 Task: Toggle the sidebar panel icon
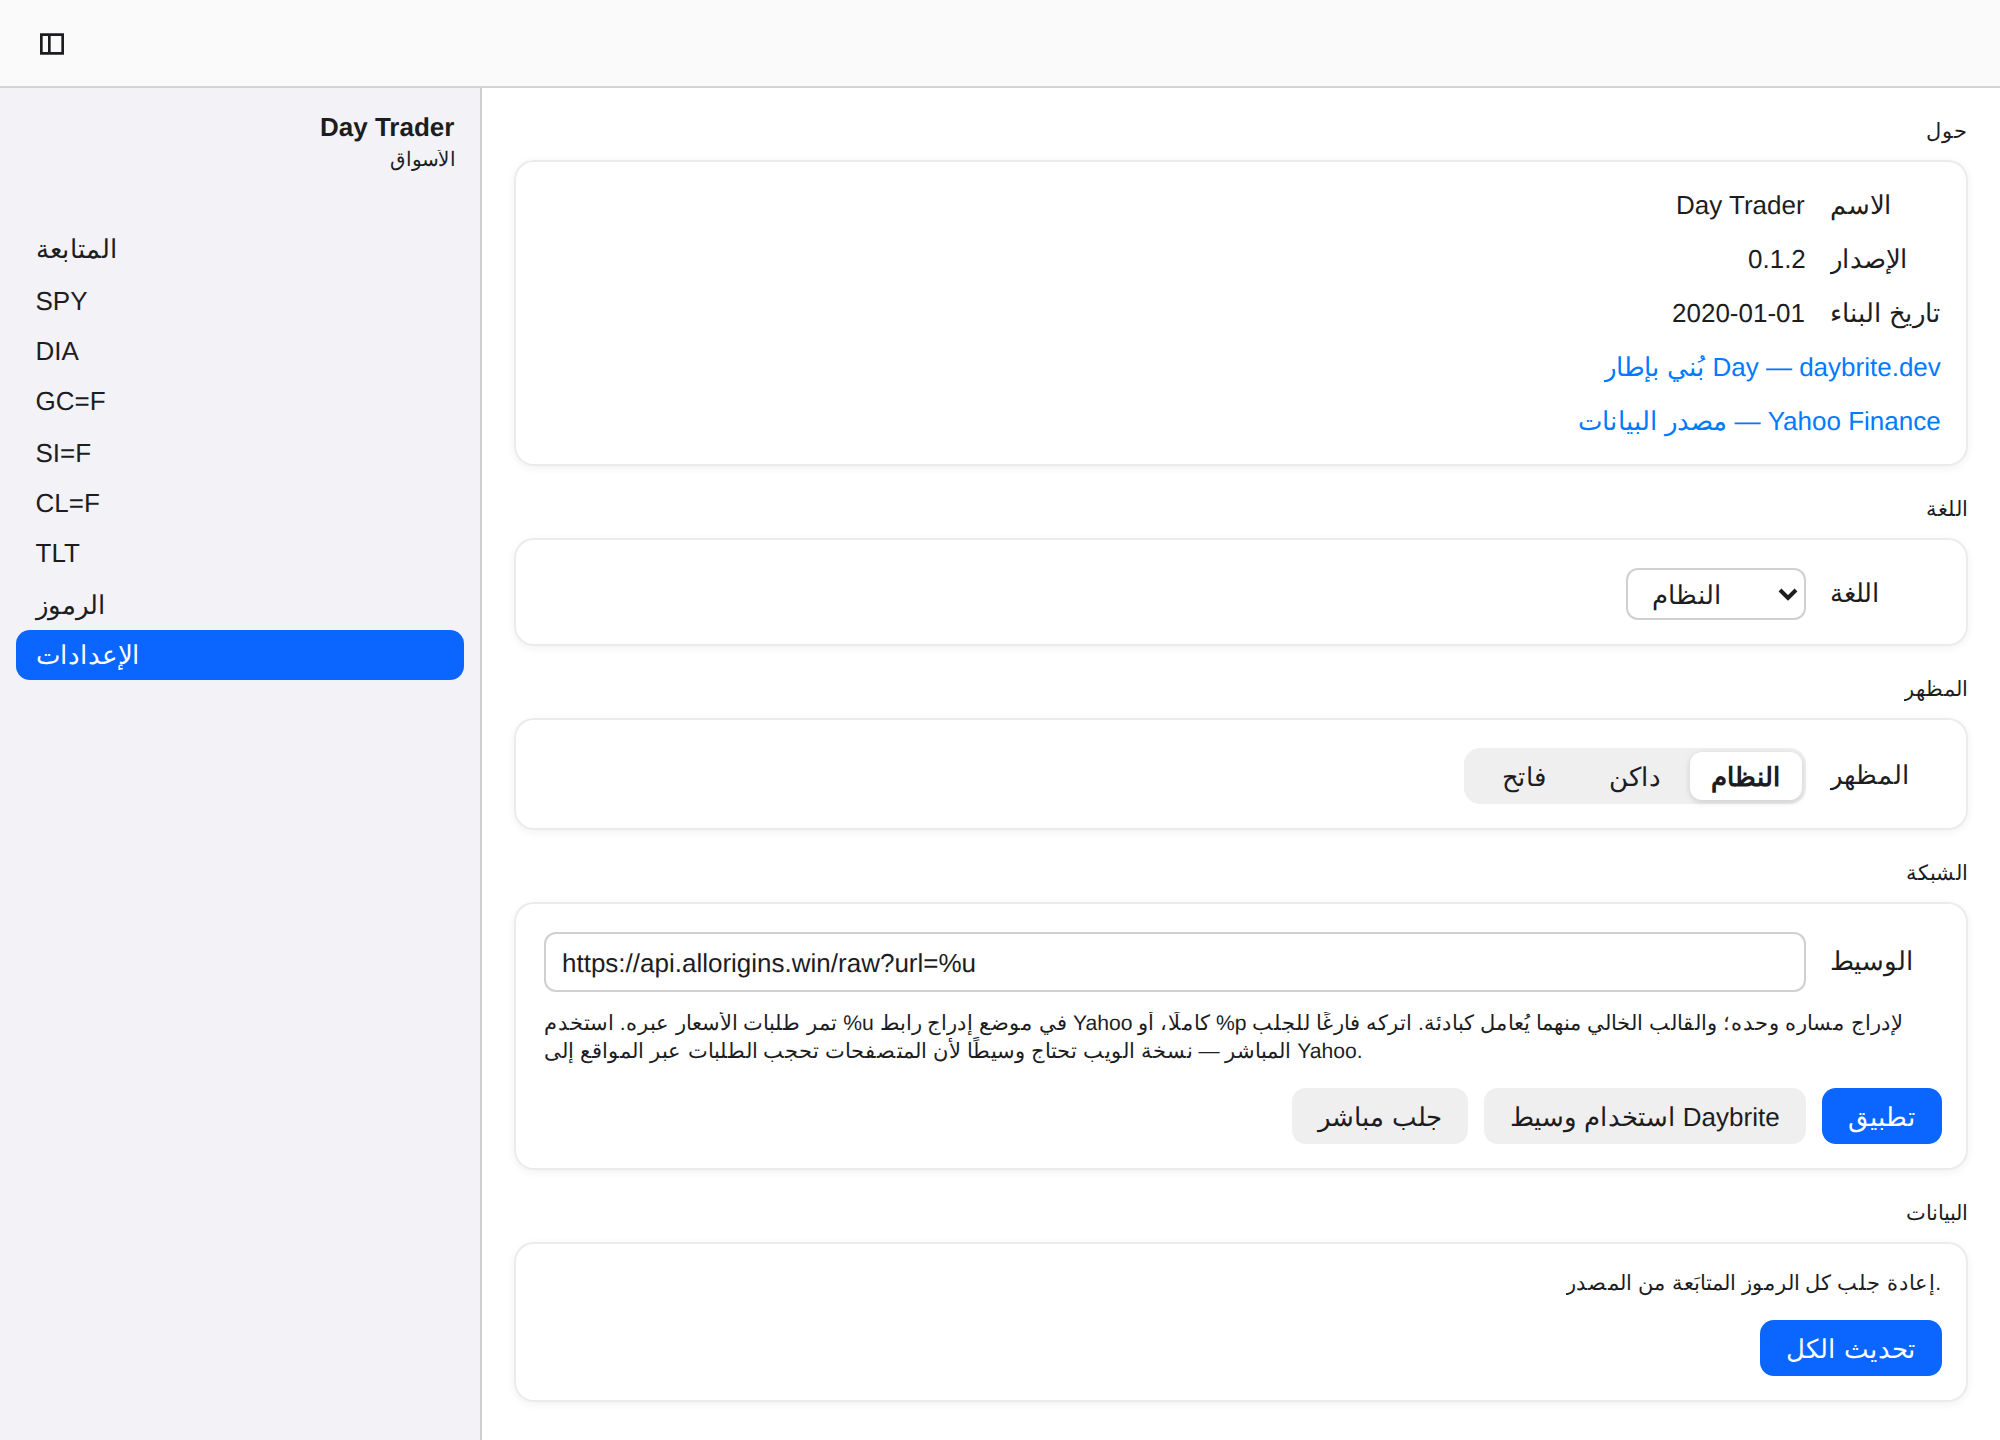pyautogui.click(x=52, y=44)
